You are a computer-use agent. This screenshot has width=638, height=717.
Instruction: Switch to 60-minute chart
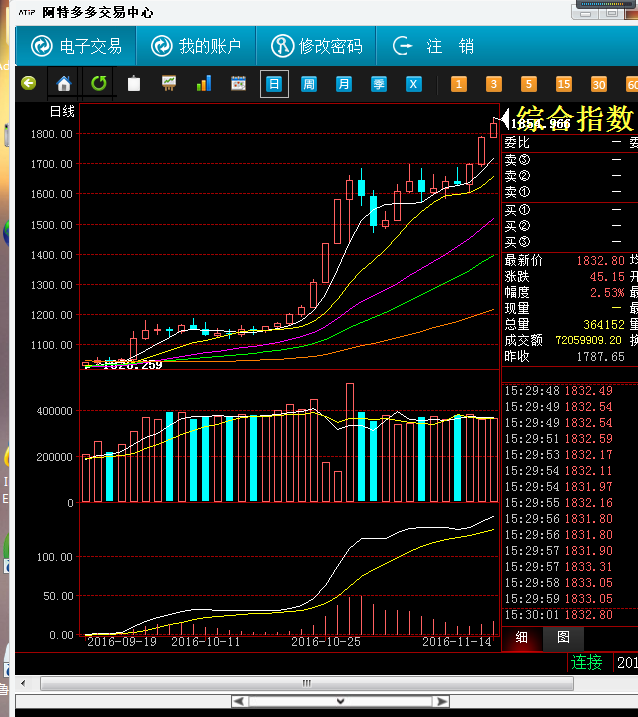pyautogui.click(x=632, y=84)
